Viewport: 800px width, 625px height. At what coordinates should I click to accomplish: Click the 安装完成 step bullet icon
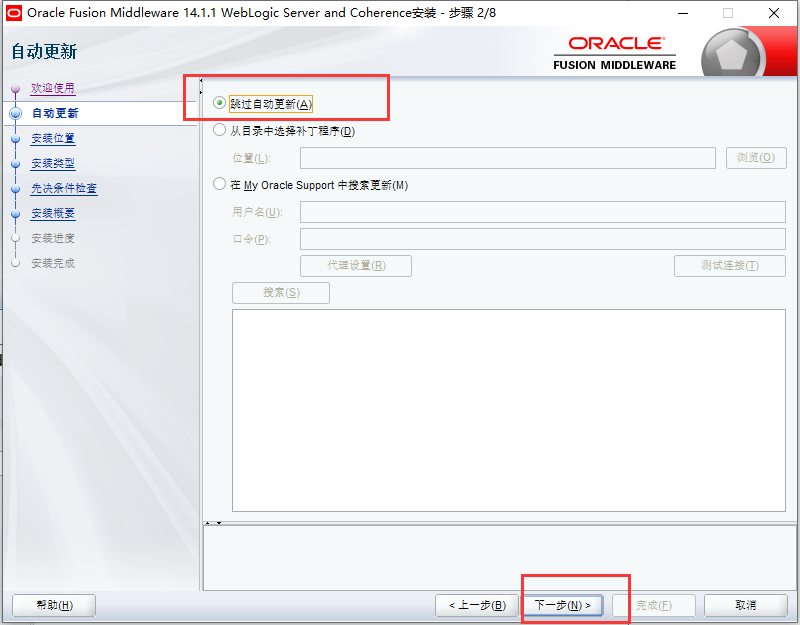(x=15, y=263)
